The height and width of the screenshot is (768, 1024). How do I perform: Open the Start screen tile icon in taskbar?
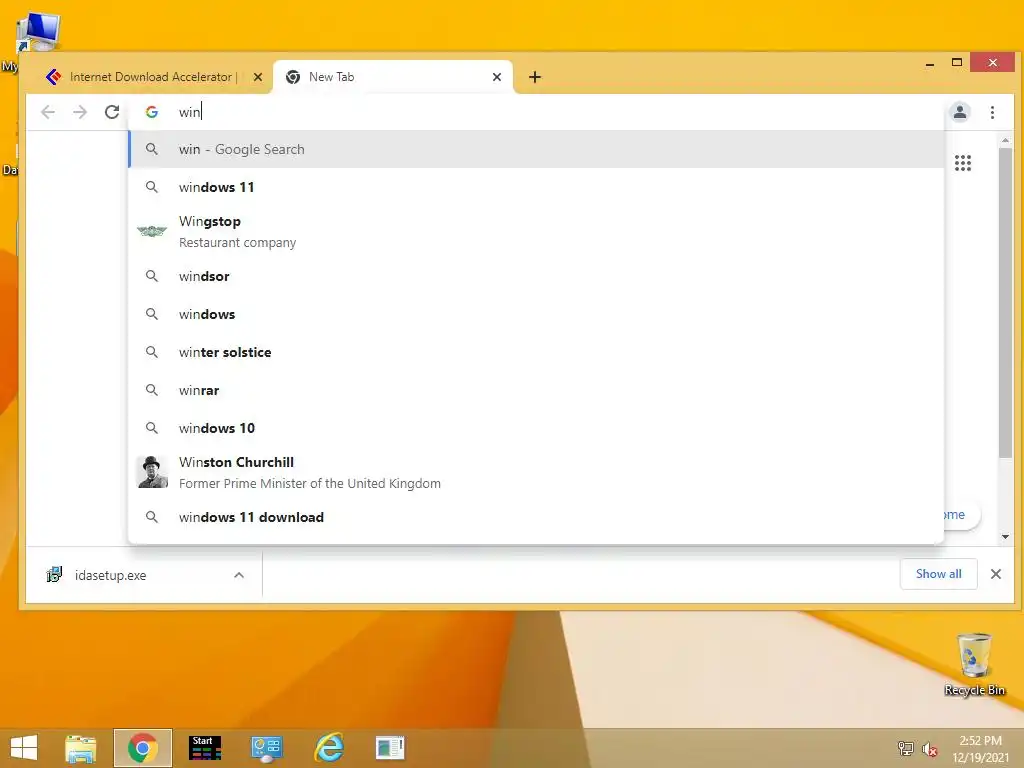point(204,748)
